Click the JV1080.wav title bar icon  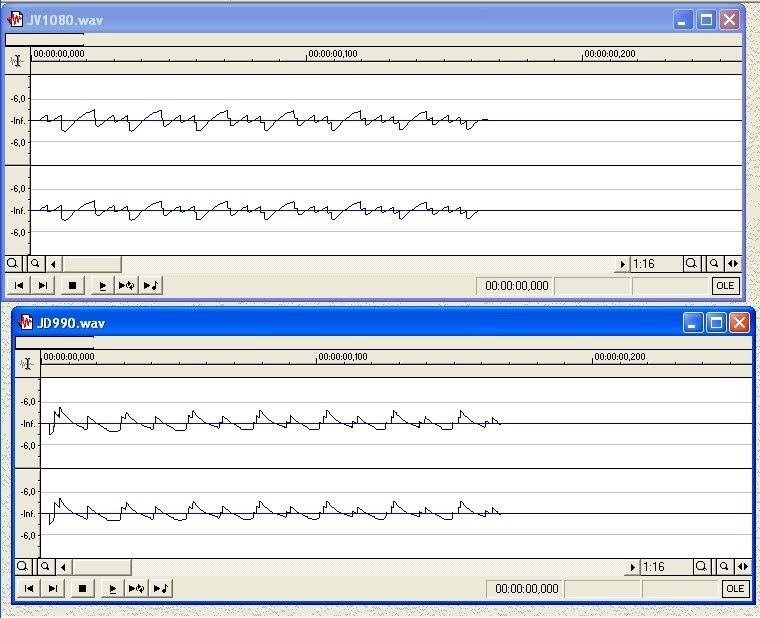click(16, 19)
